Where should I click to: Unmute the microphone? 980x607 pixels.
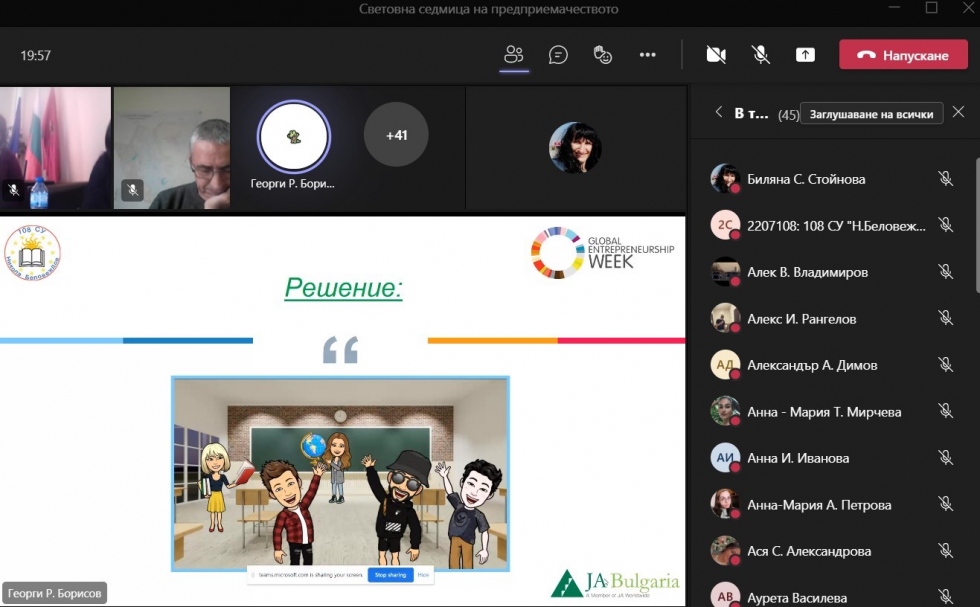click(761, 55)
